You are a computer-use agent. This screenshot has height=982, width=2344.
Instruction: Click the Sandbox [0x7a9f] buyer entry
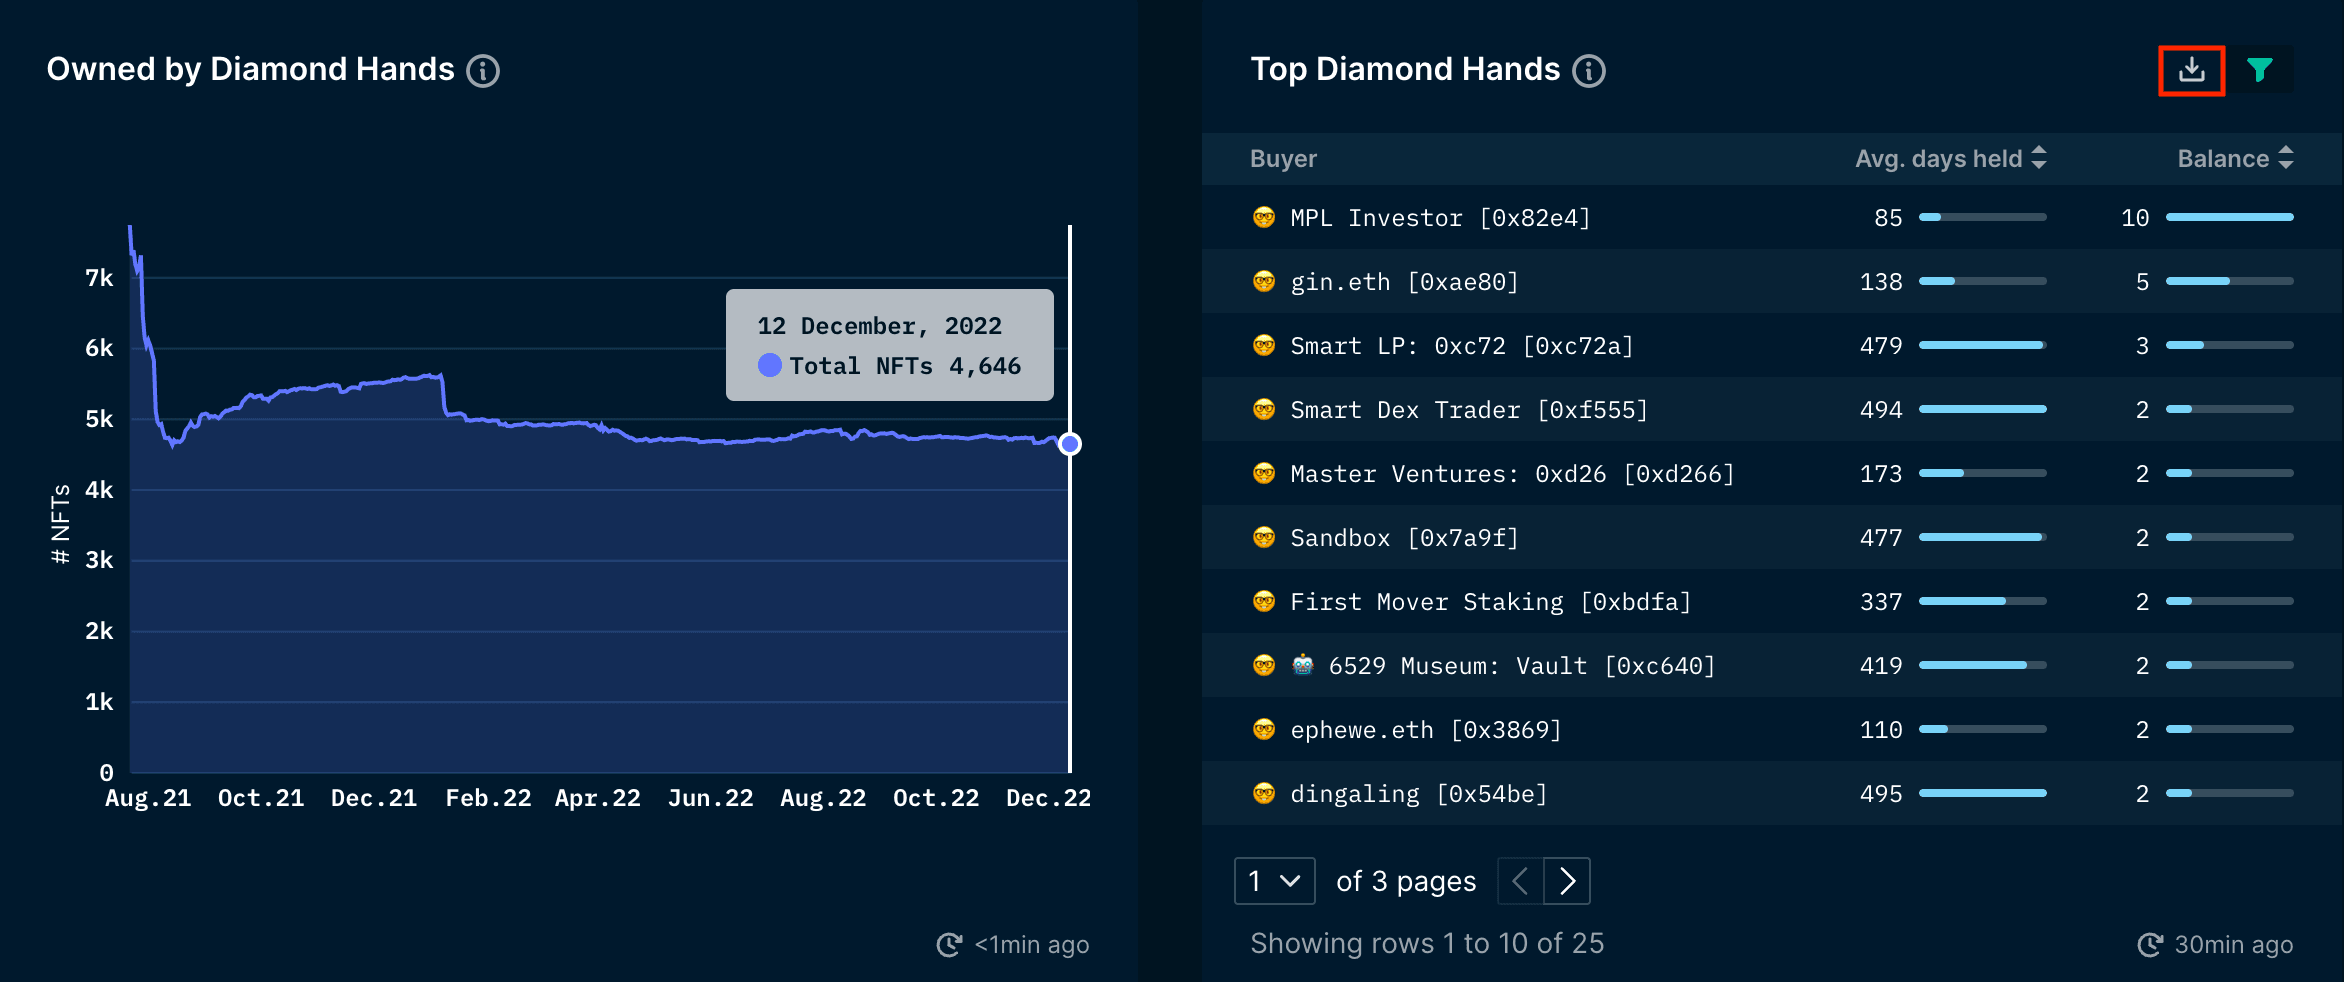point(1403,538)
